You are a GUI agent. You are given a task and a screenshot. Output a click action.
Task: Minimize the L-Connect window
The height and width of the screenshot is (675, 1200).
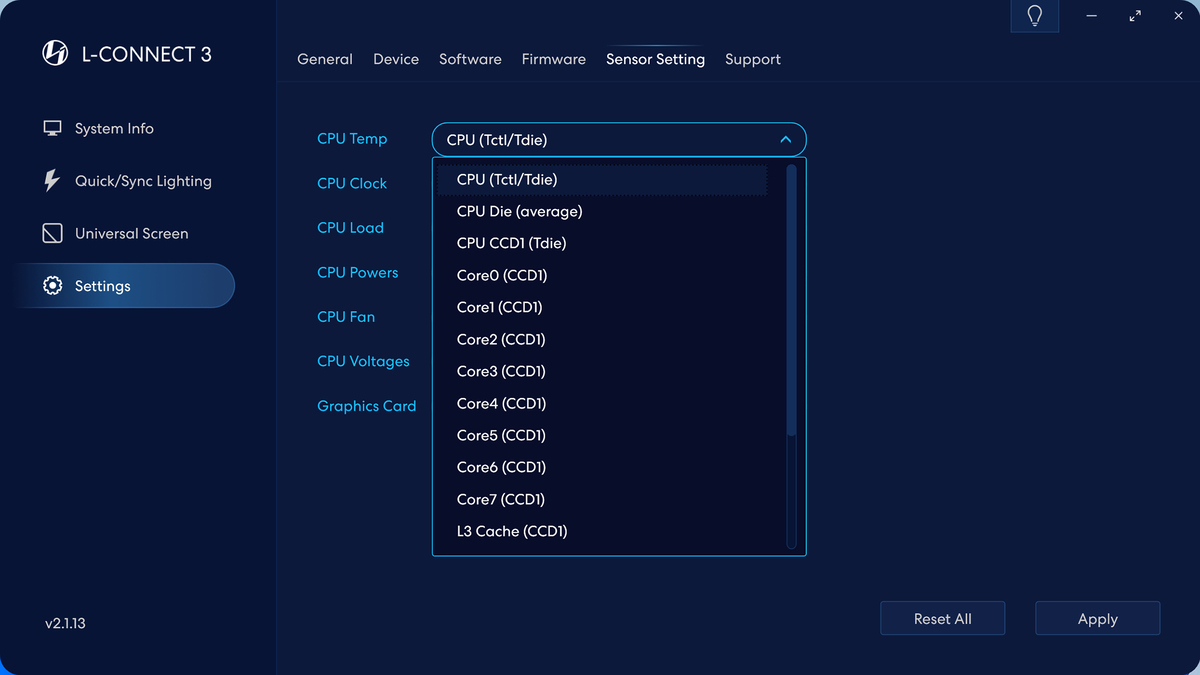coord(1090,16)
